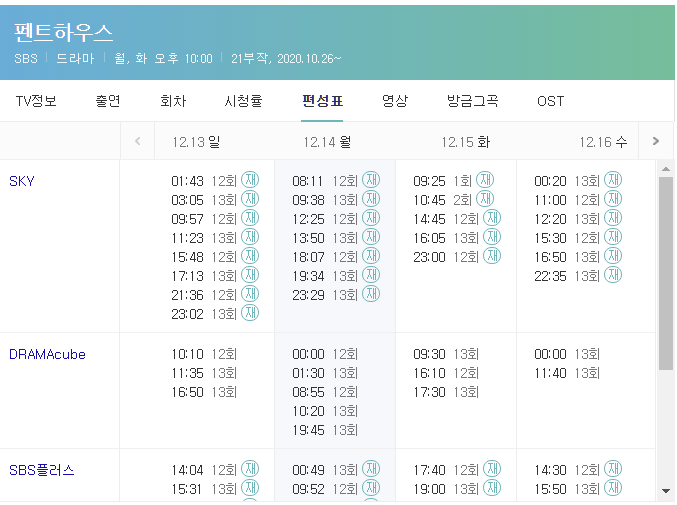Click rerun badge next to SKY 12.14 09:38

[370, 199]
